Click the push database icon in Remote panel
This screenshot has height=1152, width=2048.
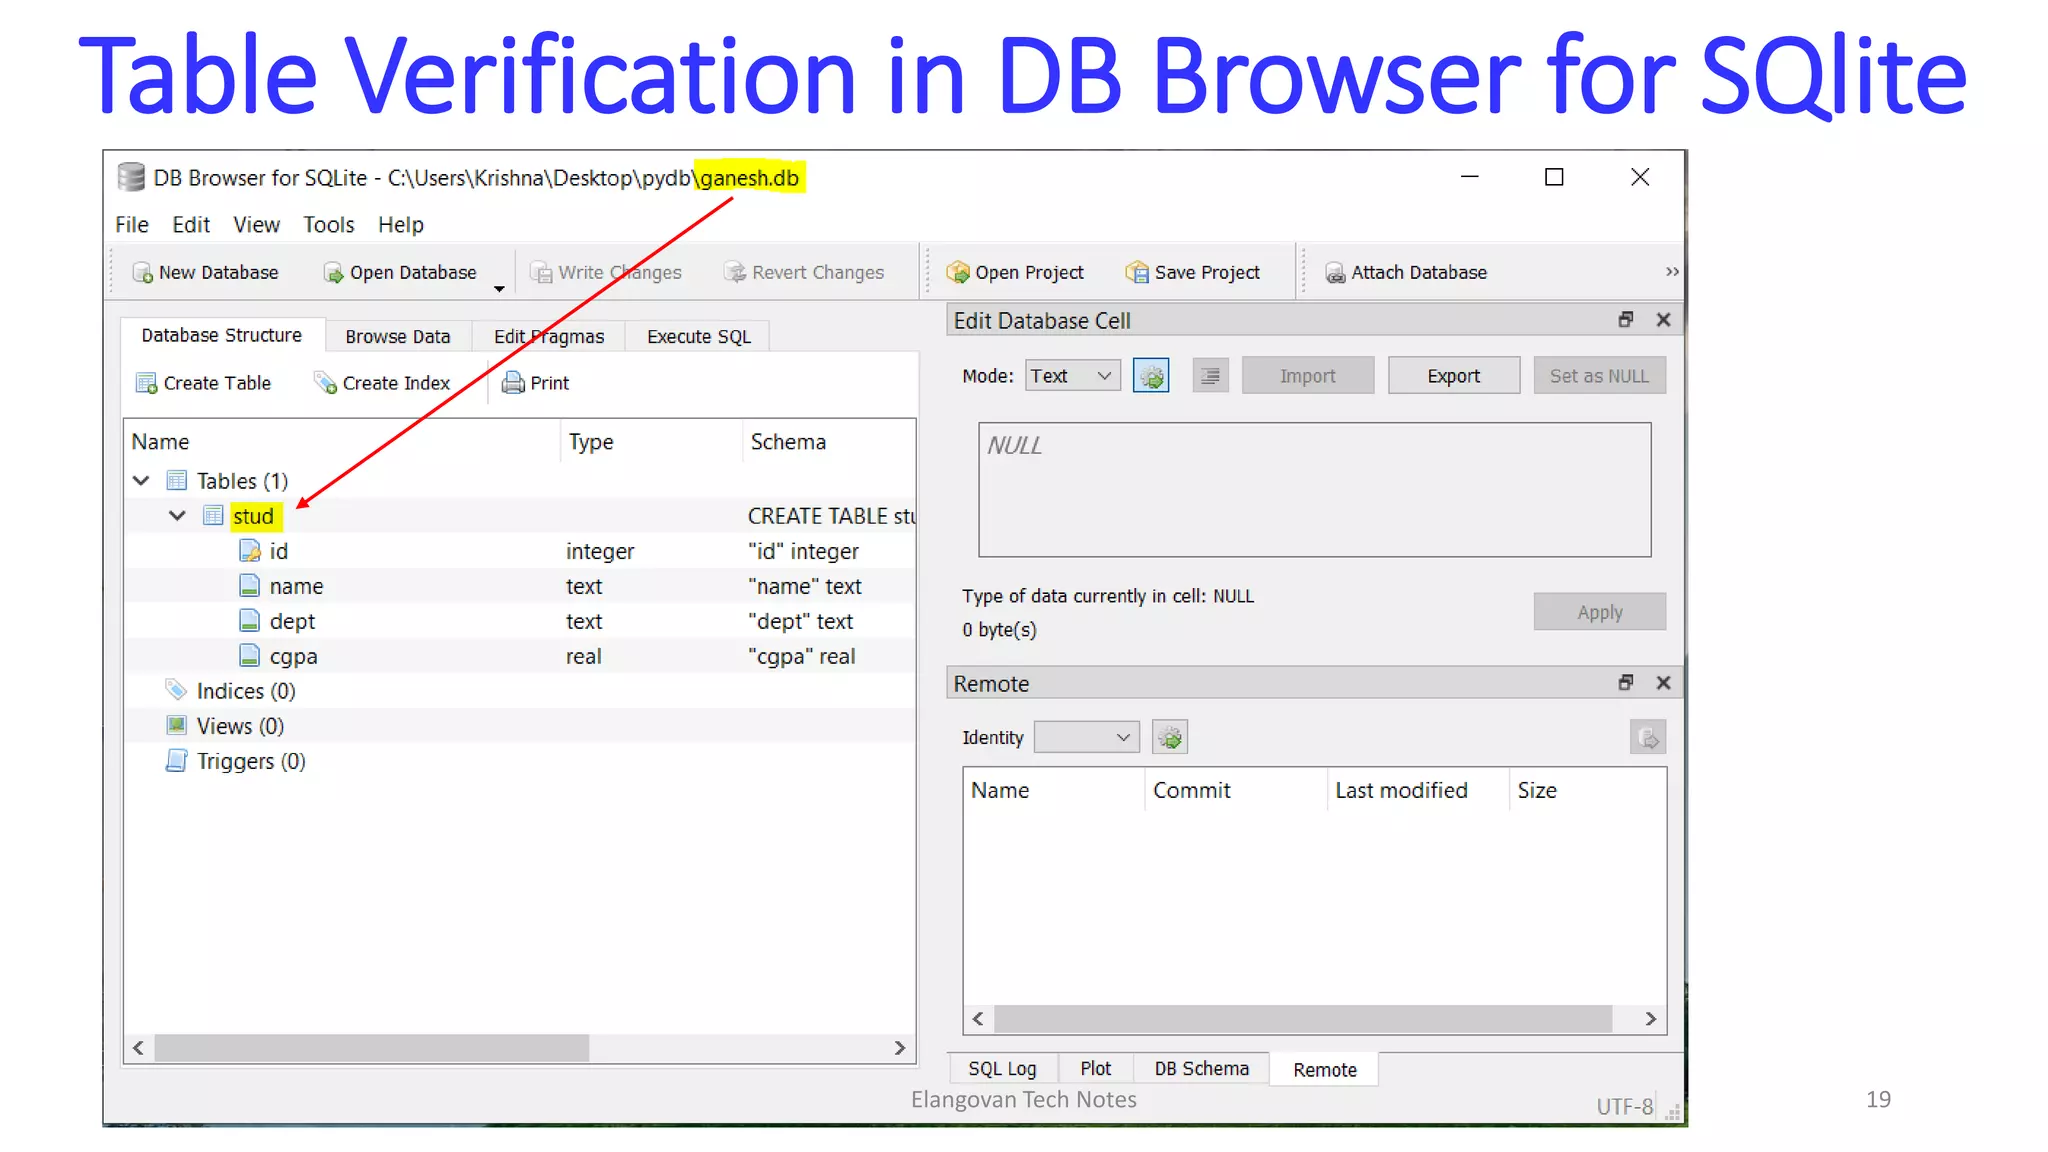tap(1648, 738)
